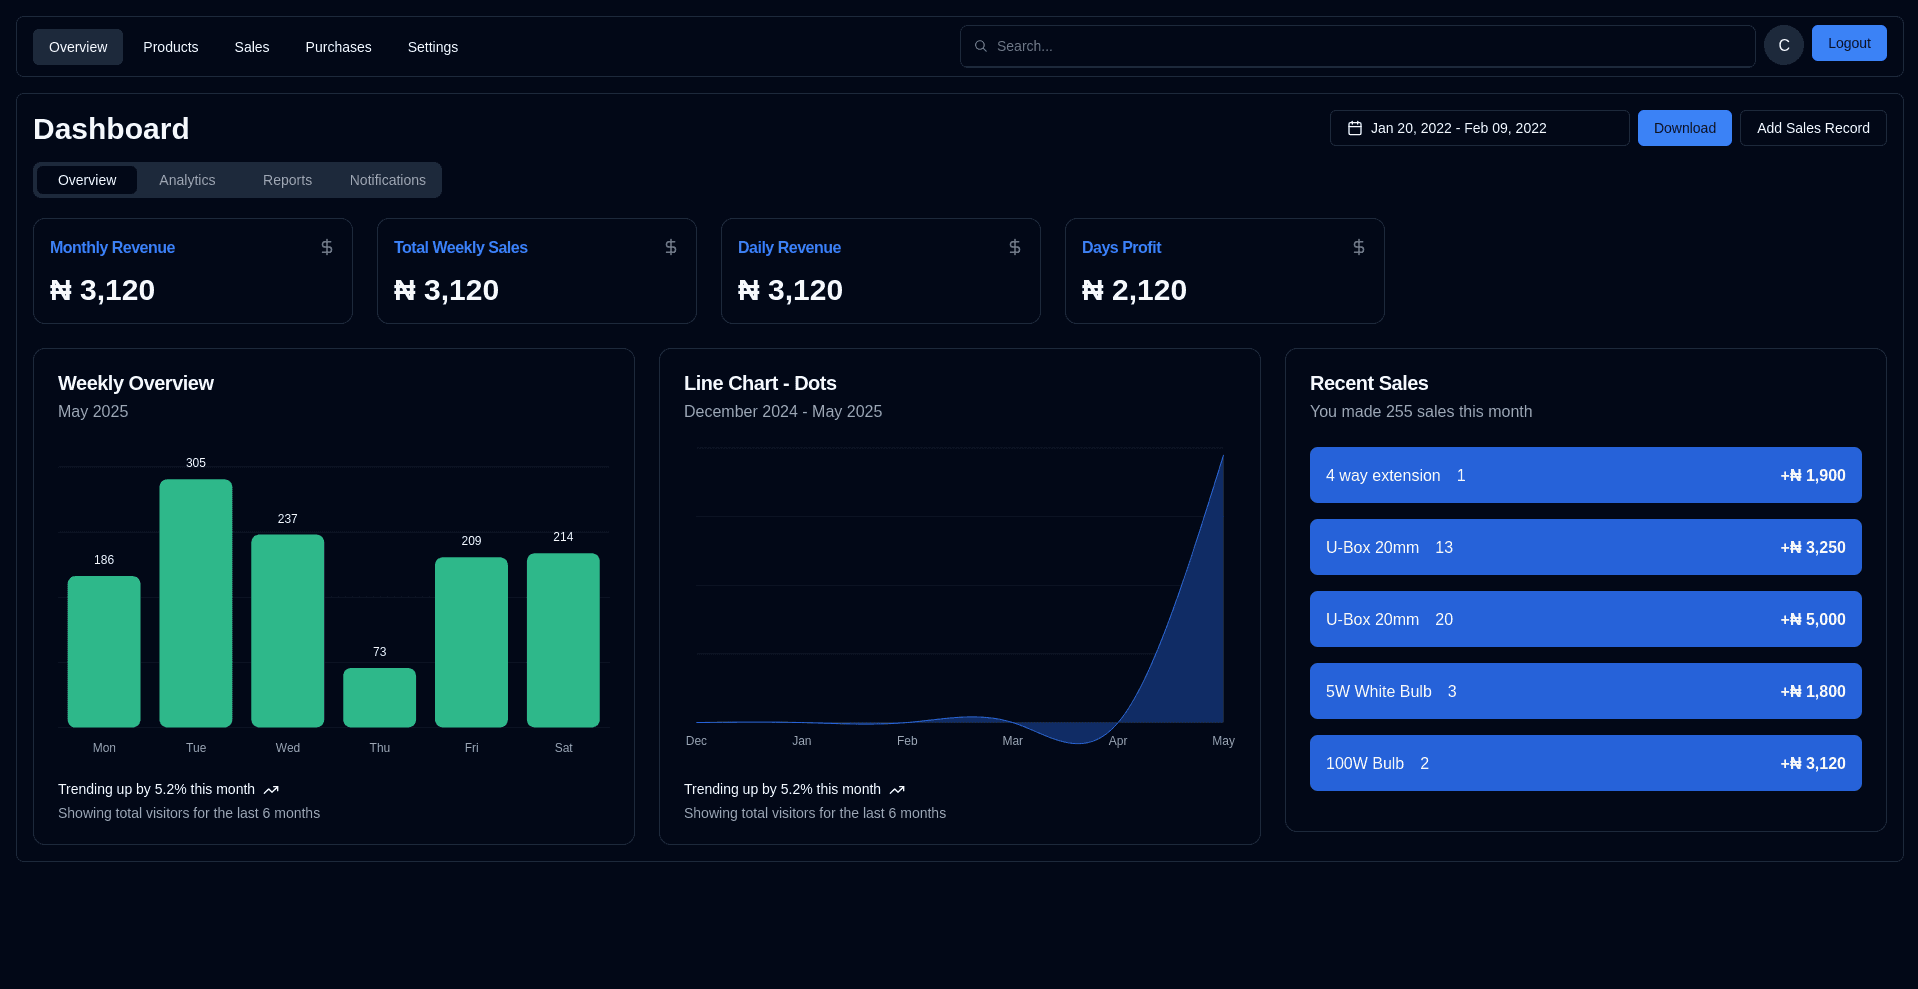Select the U-Box 20mm sale worth 5,000
This screenshot has width=1918, height=989.
1584,619
